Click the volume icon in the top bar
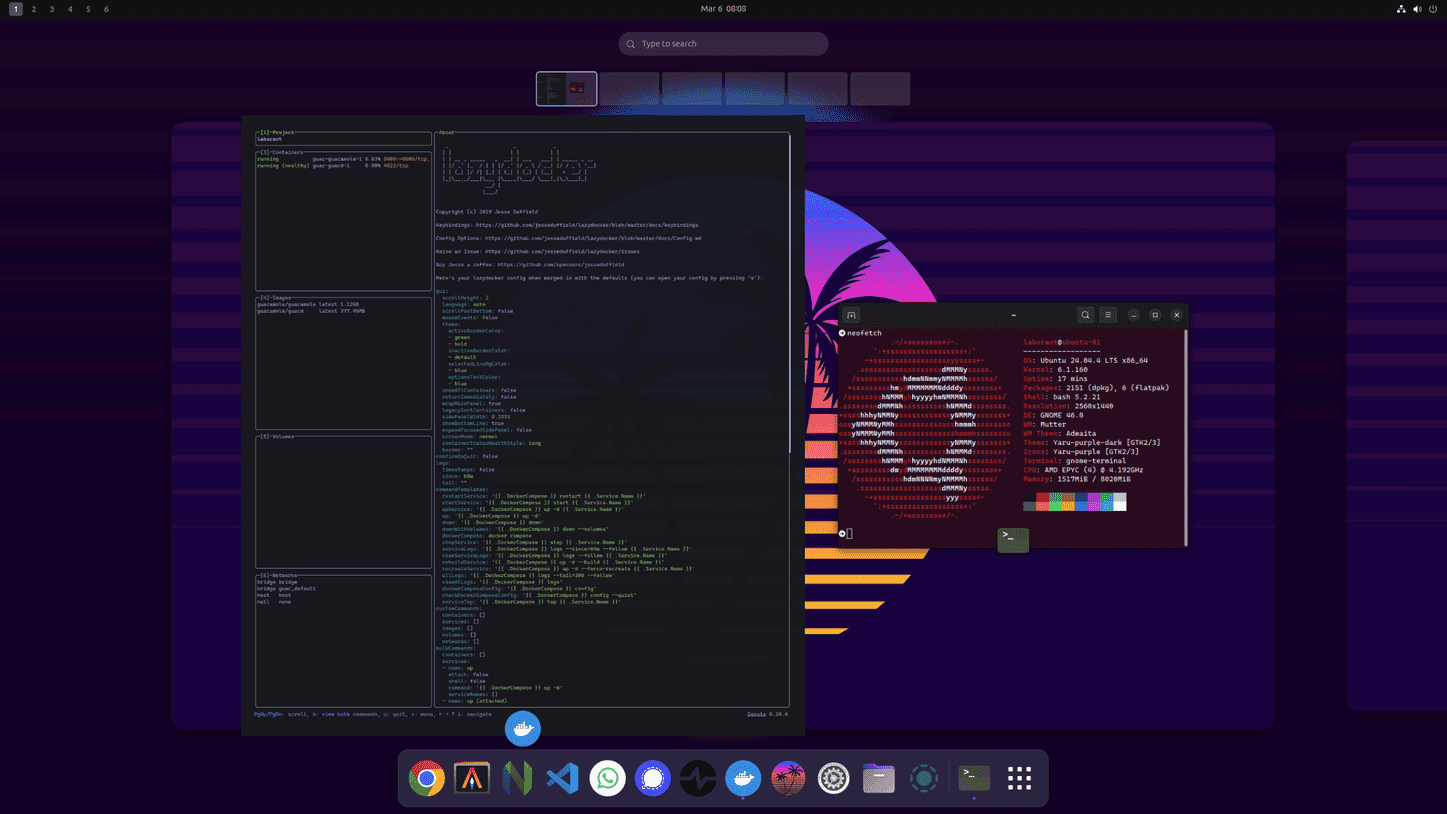This screenshot has width=1447, height=814. point(1417,9)
